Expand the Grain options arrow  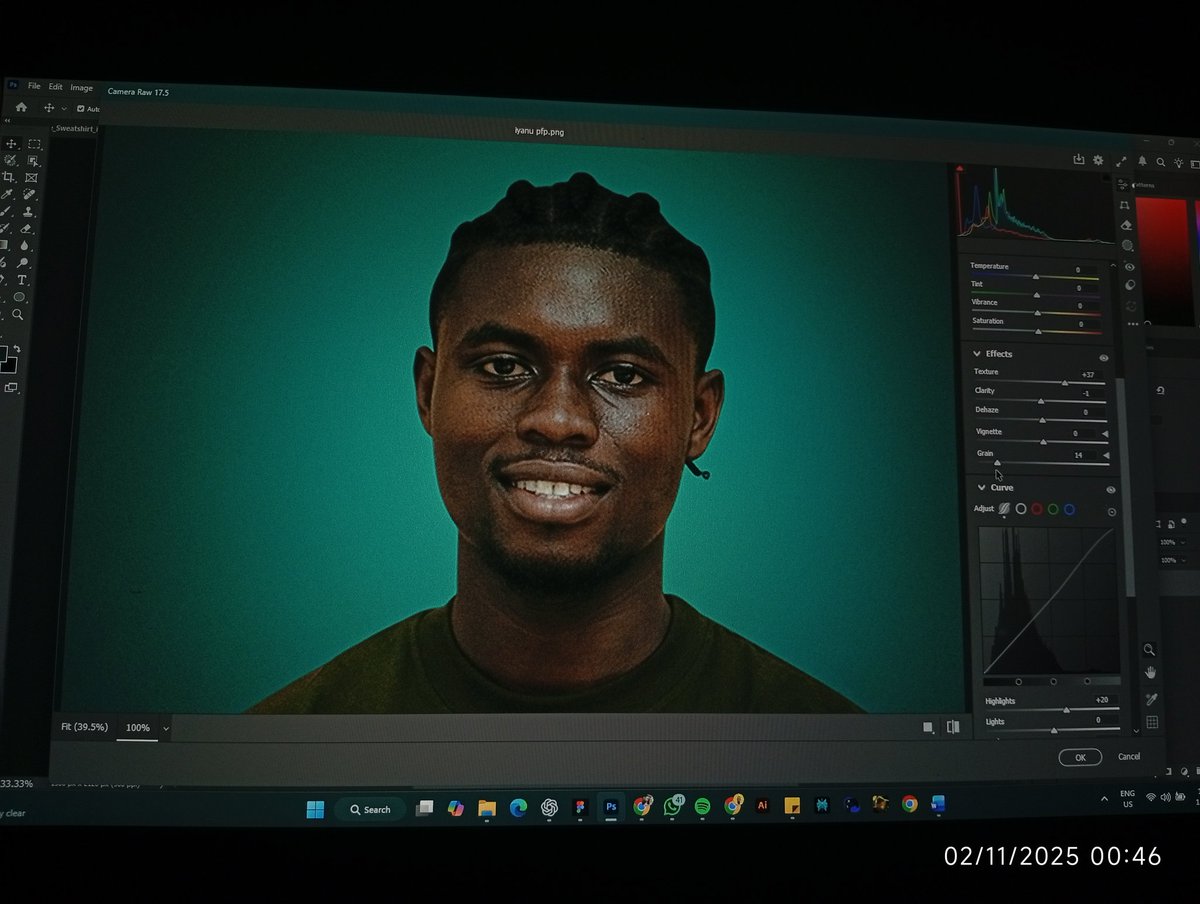(1107, 455)
